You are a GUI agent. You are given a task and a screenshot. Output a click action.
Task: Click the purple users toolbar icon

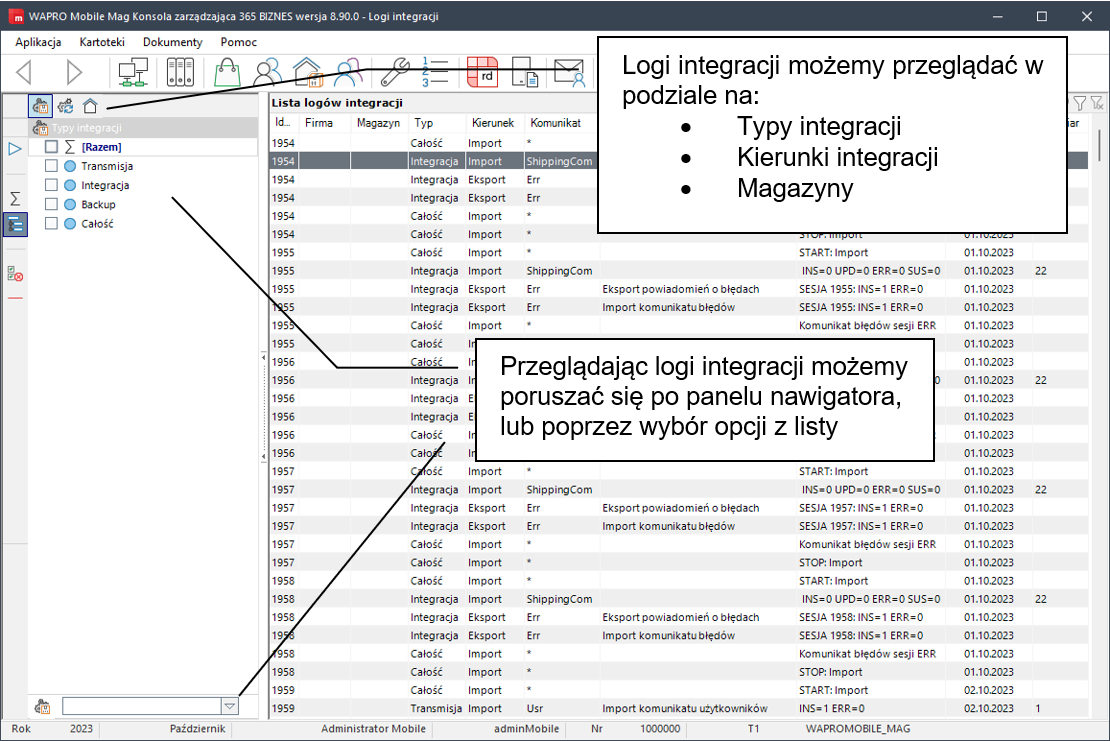[349, 72]
